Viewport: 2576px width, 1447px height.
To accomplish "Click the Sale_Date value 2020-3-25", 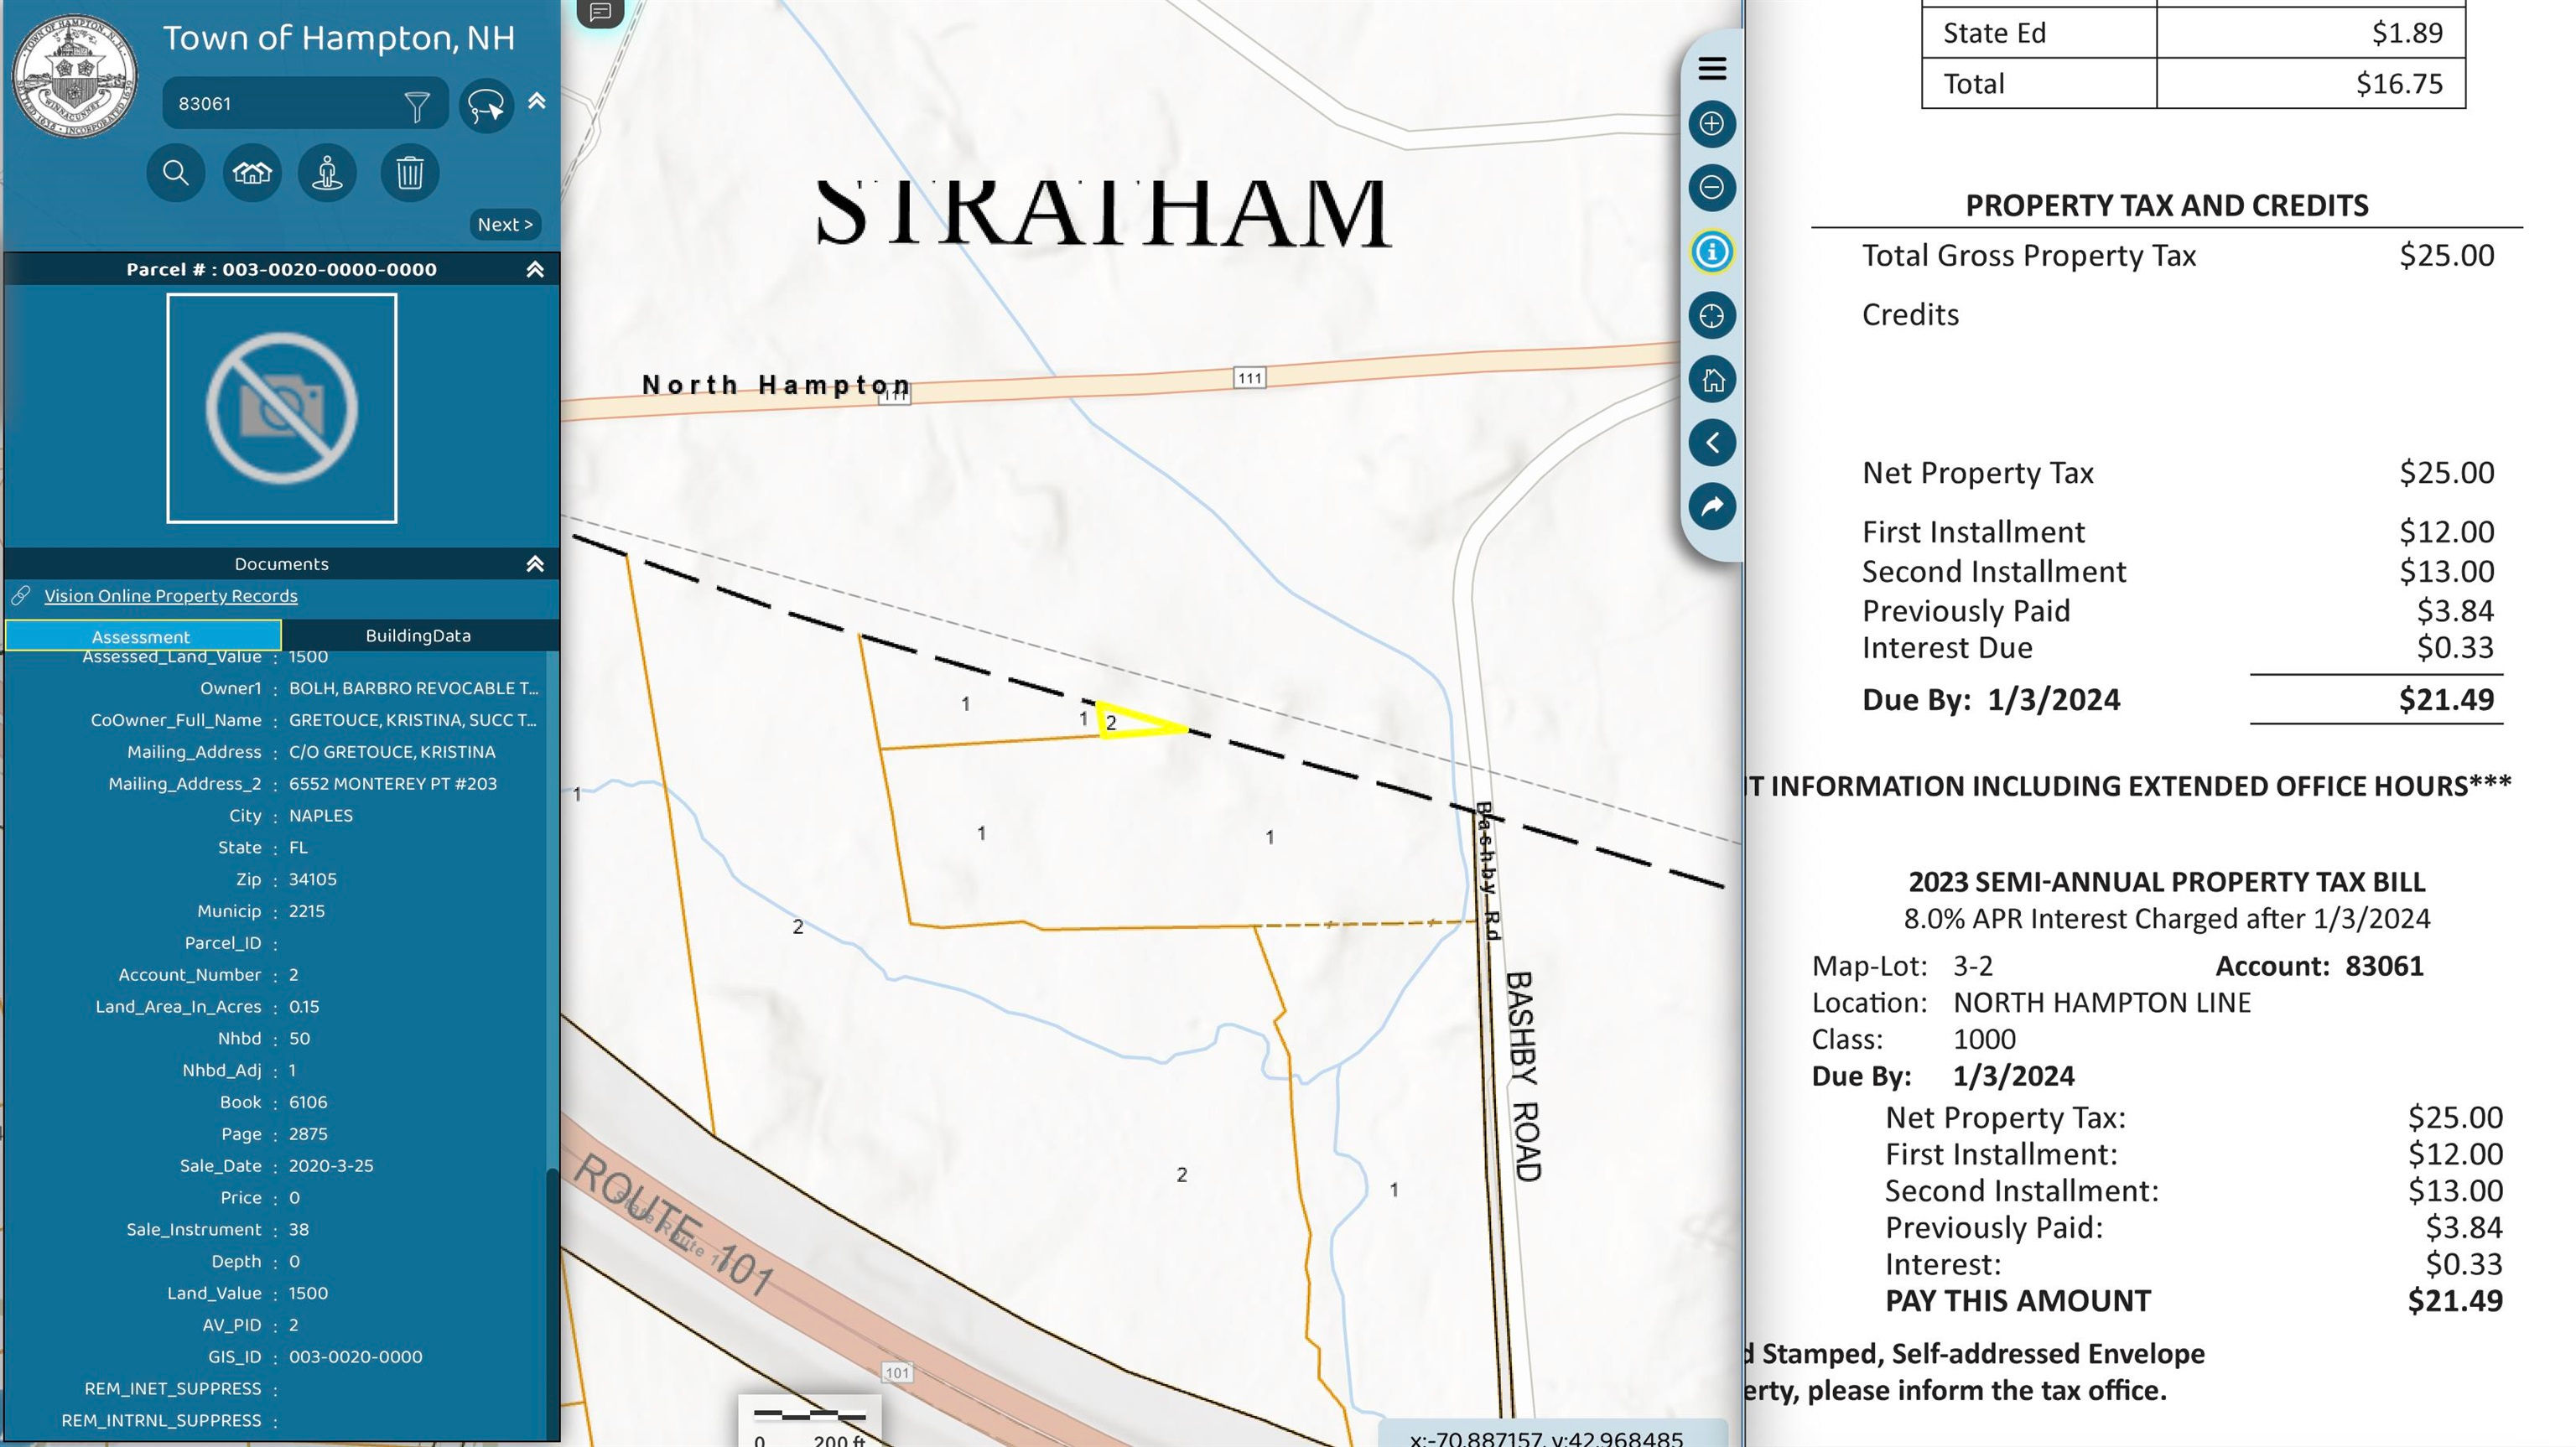I will 331,1166.
